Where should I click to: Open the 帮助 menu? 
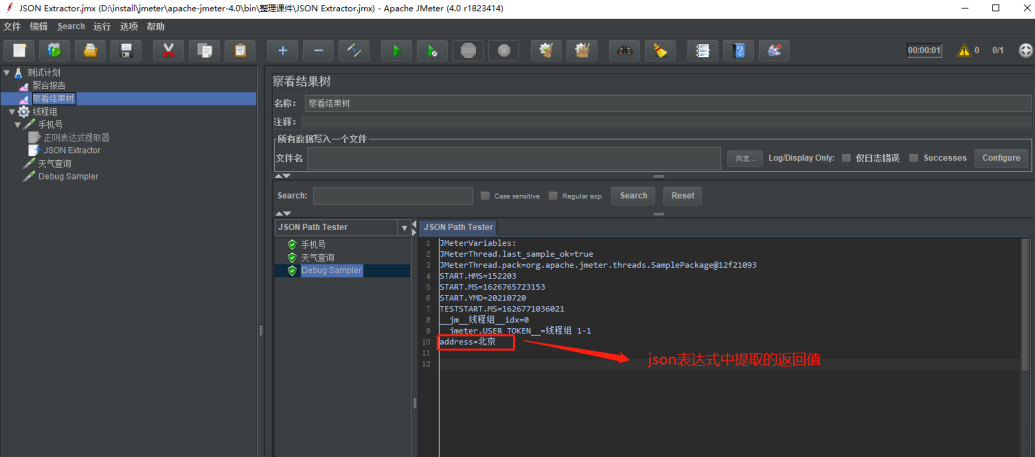coord(156,26)
